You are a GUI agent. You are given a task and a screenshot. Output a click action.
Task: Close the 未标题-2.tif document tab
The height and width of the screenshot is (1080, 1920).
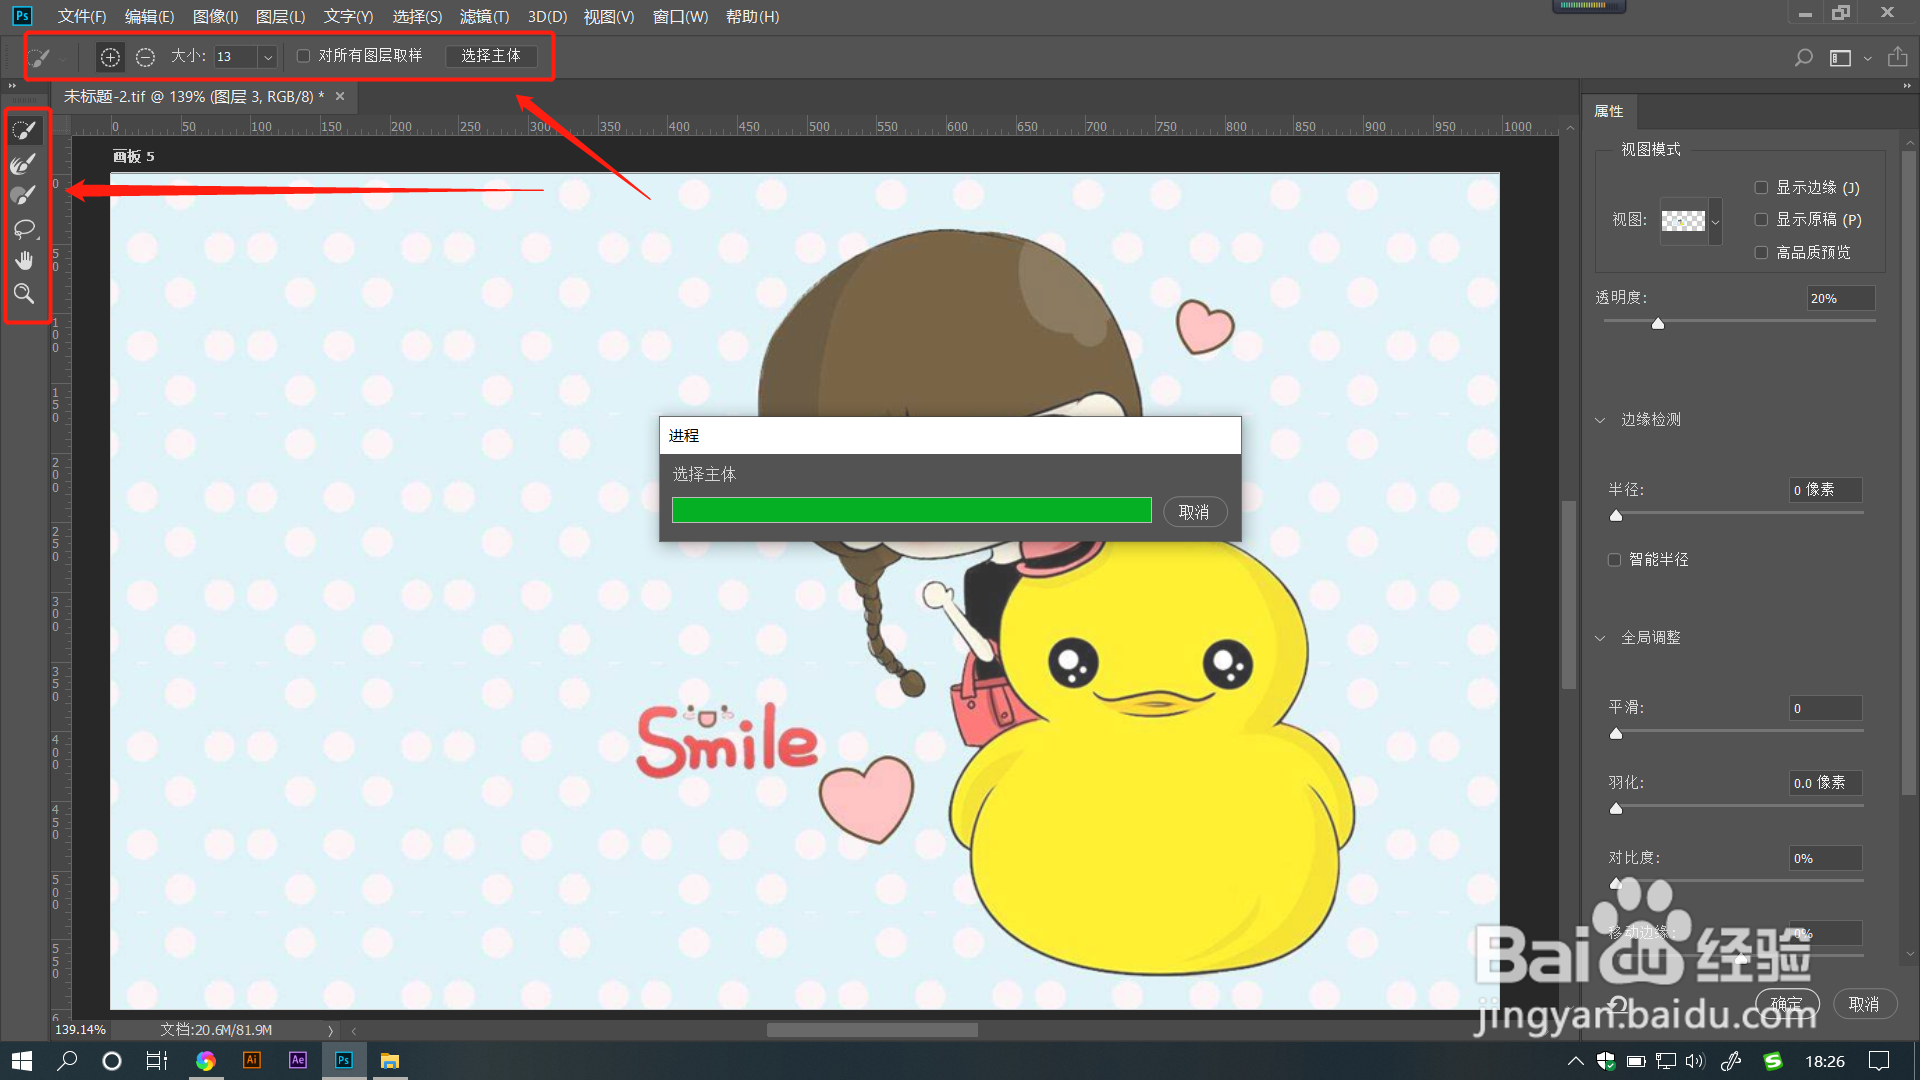pos(340,96)
